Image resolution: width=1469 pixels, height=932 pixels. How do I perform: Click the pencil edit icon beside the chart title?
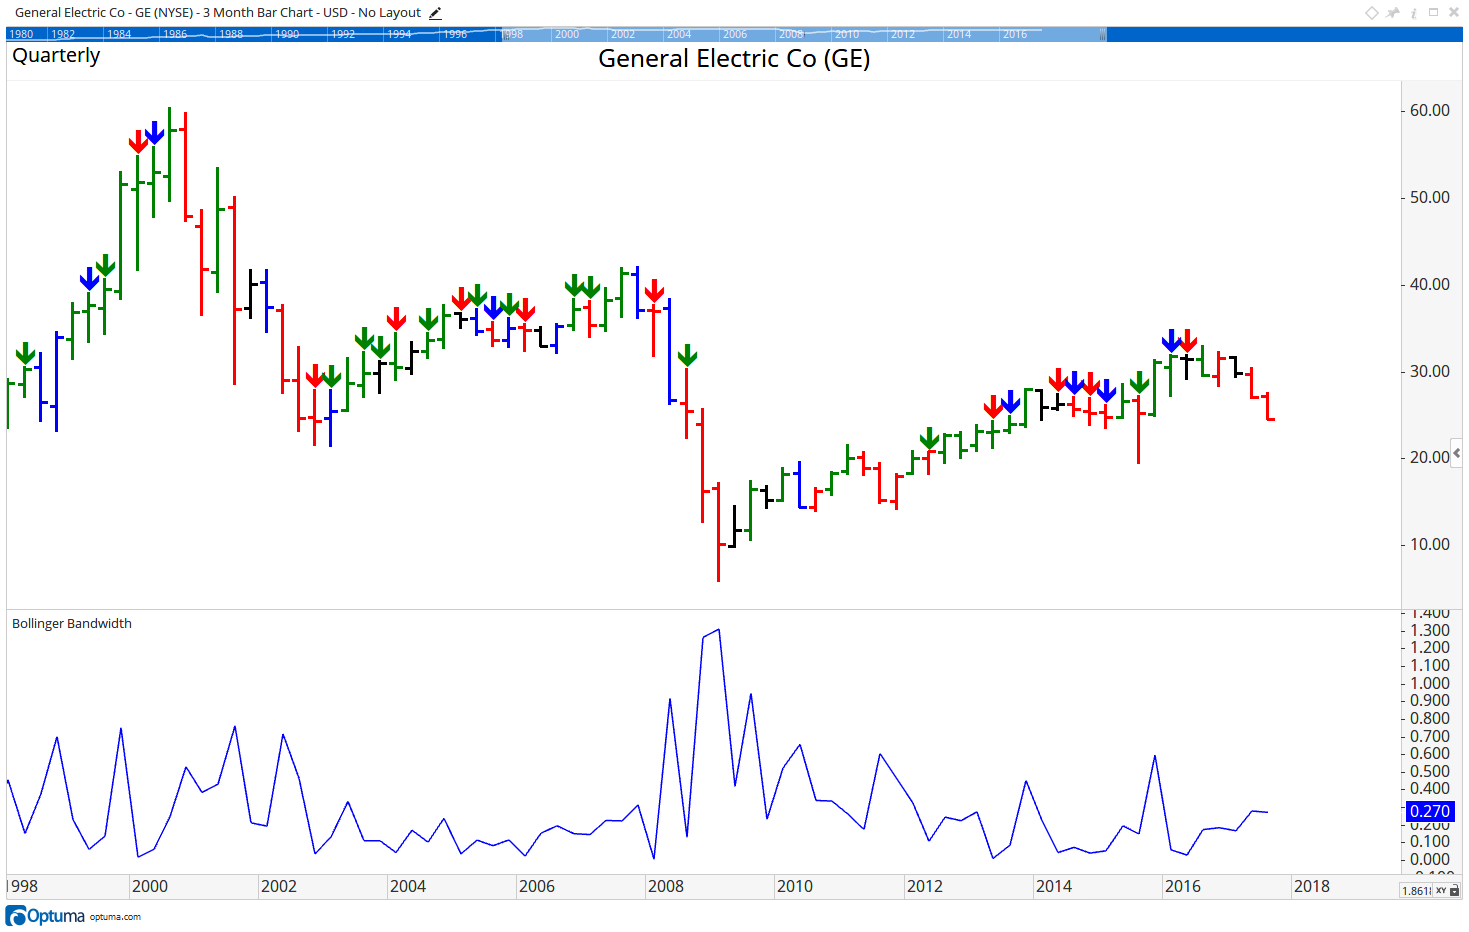coord(435,13)
